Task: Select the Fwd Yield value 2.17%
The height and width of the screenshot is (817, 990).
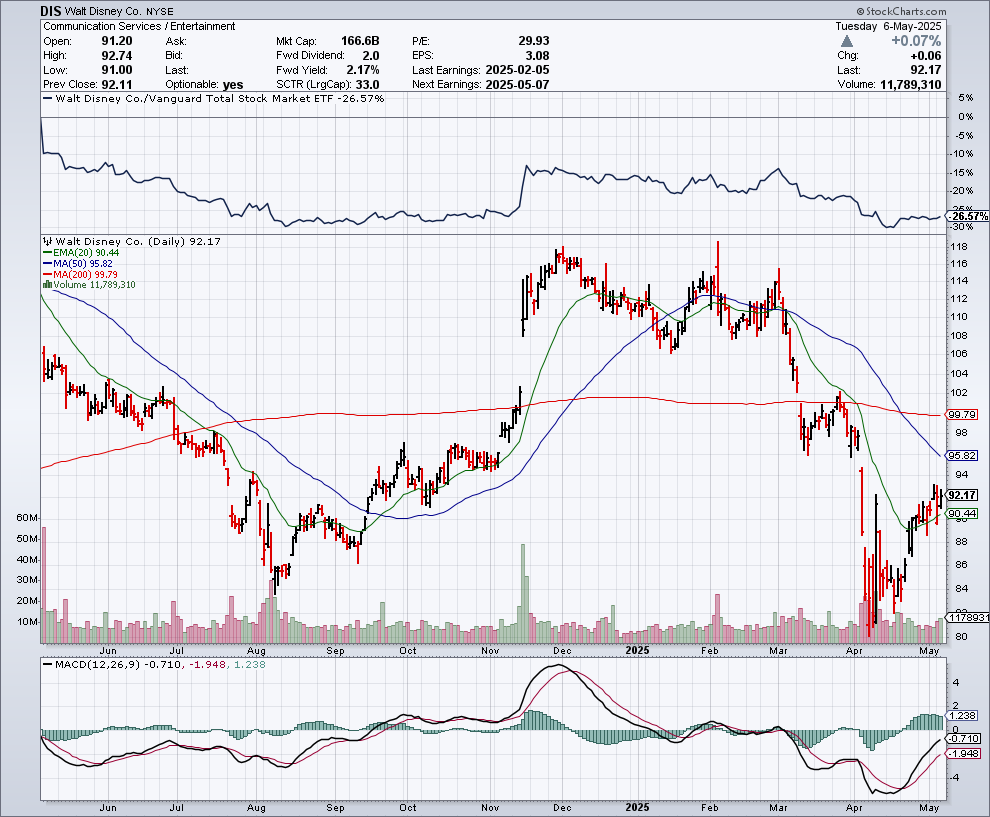Action: [x=362, y=70]
